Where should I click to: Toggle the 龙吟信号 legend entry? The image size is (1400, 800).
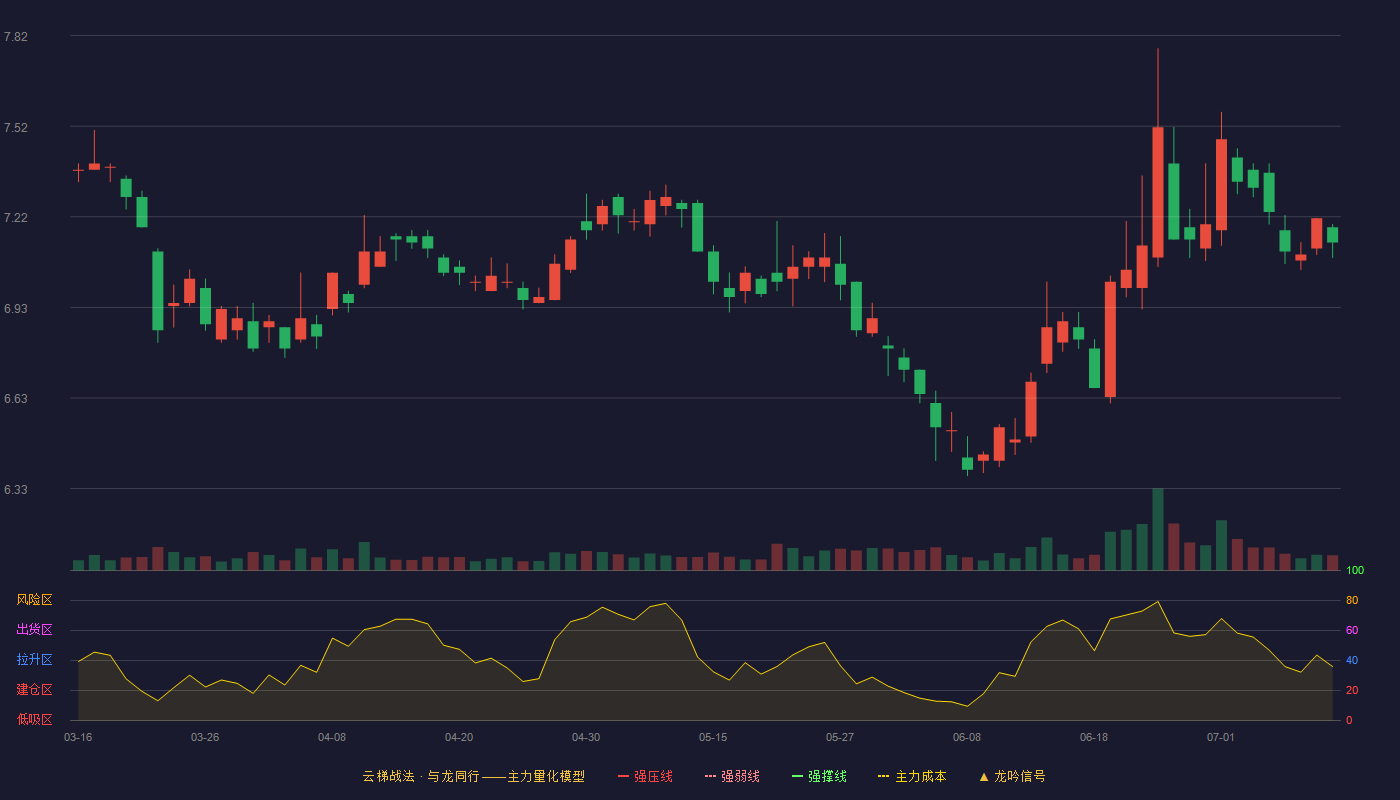tap(1012, 776)
